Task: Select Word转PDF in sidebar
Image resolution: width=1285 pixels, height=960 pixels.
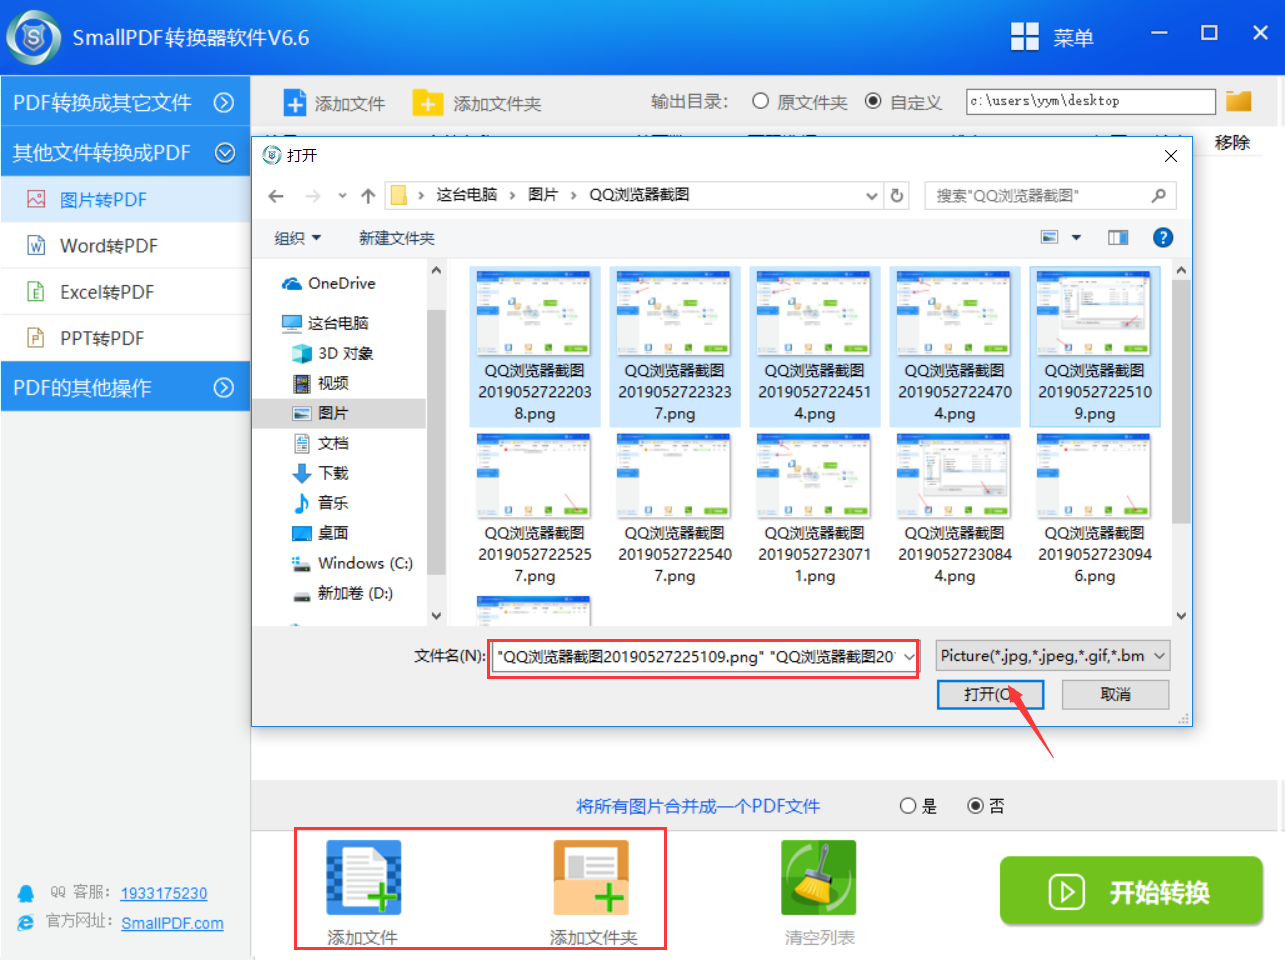Action: point(125,245)
